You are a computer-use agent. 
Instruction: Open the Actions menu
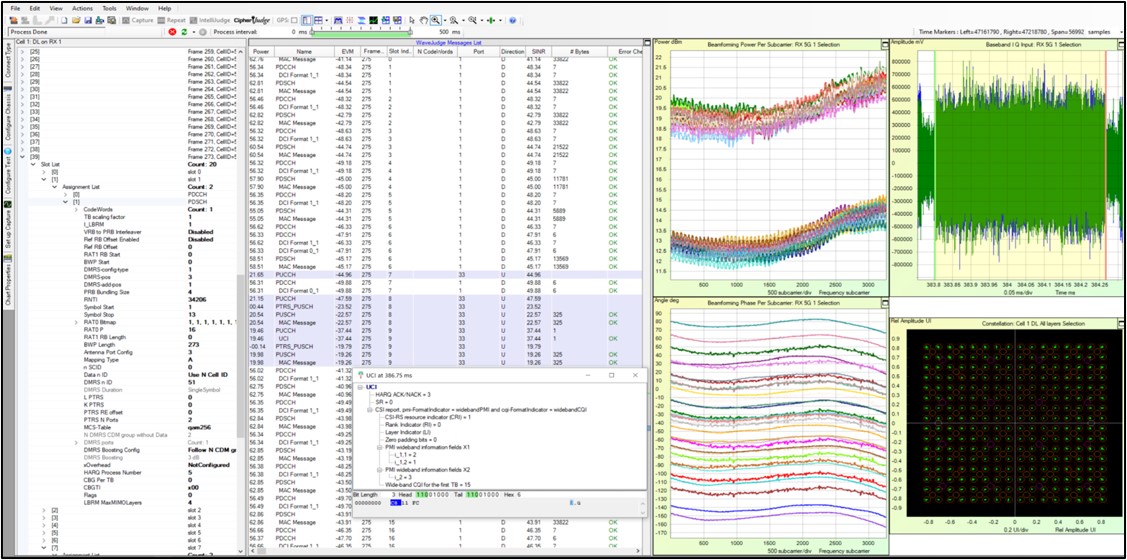click(x=82, y=8)
